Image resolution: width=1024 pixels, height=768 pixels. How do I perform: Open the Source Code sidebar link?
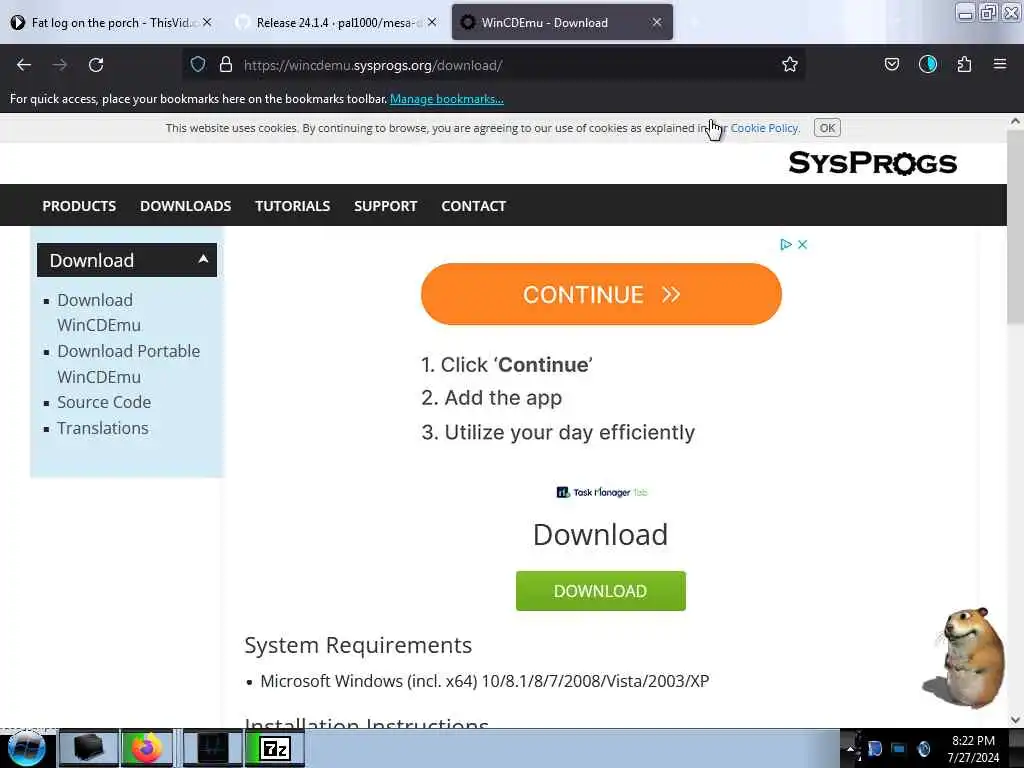point(104,402)
